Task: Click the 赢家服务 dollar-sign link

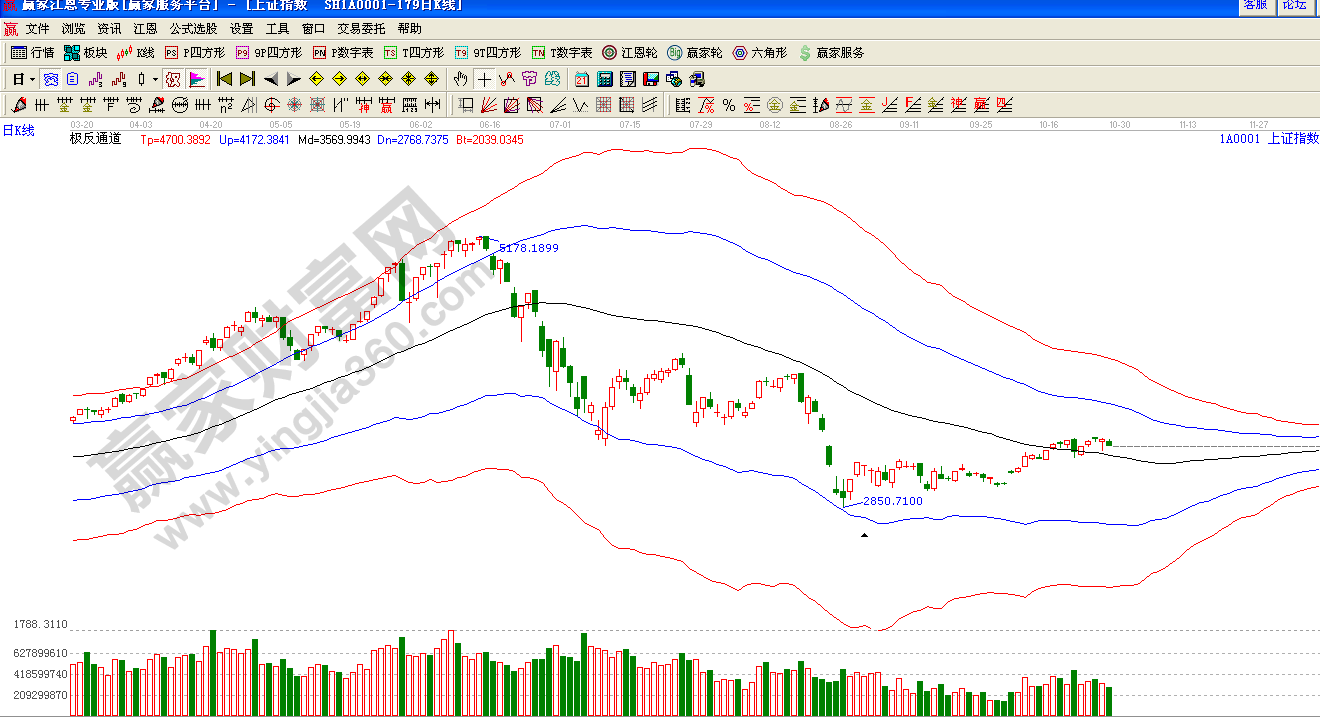Action: pos(831,53)
